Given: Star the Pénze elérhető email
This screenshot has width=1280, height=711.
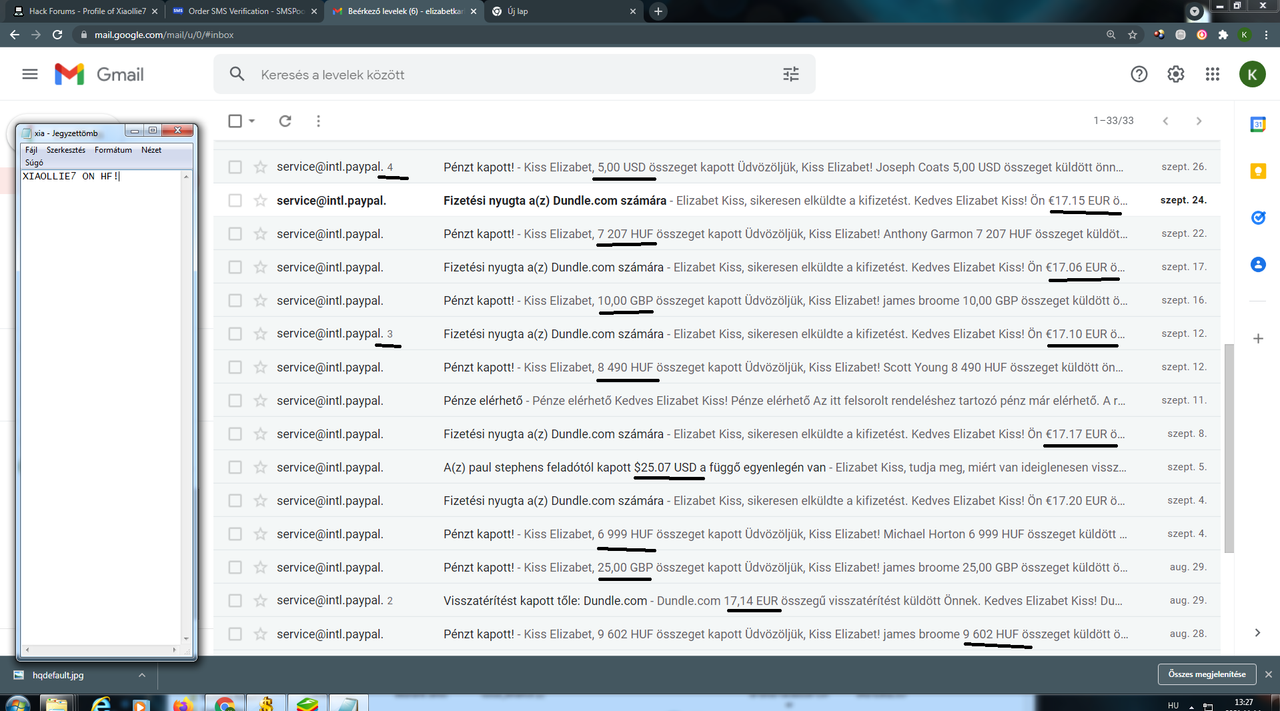Looking at the screenshot, I should (260, 400).
